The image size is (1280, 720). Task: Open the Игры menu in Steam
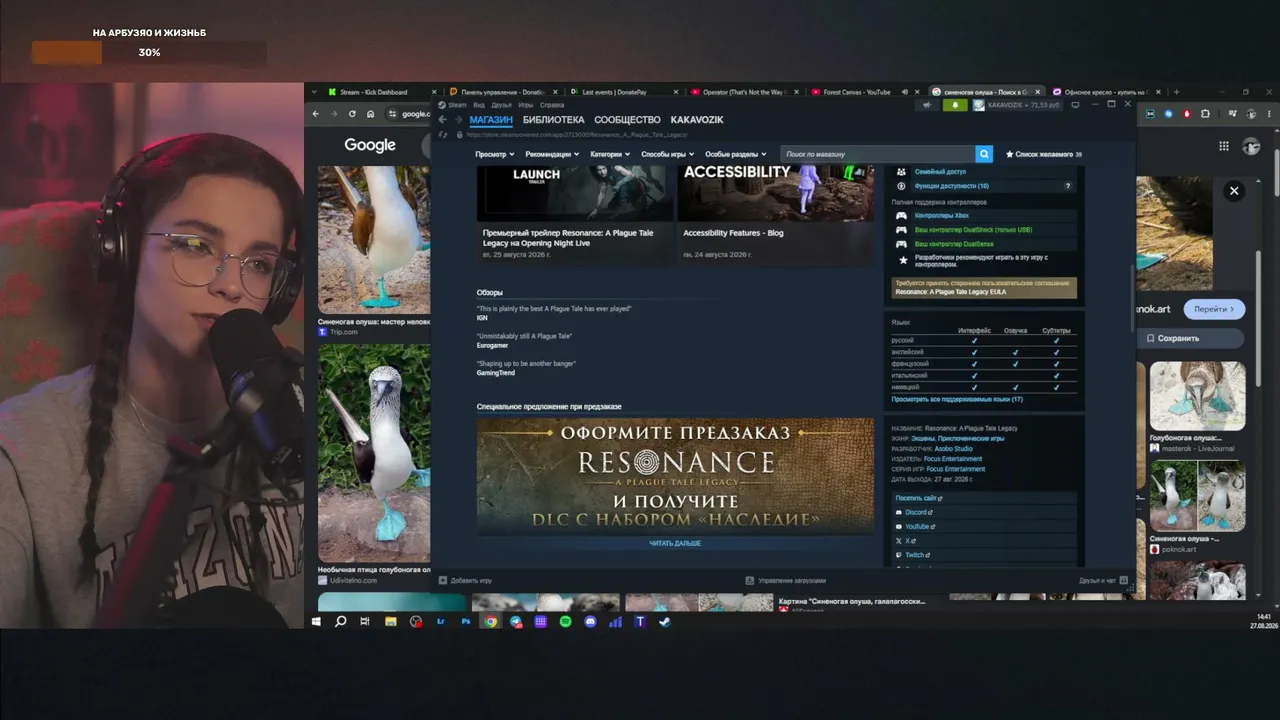pyautogui.click(x=526, y=105)
